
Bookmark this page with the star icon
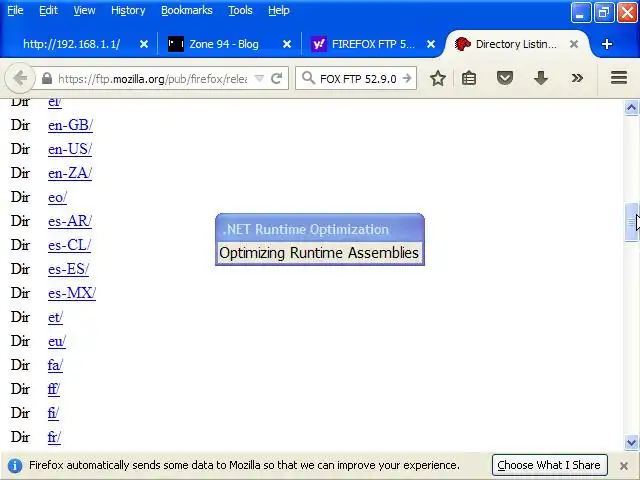coord(438,78)
